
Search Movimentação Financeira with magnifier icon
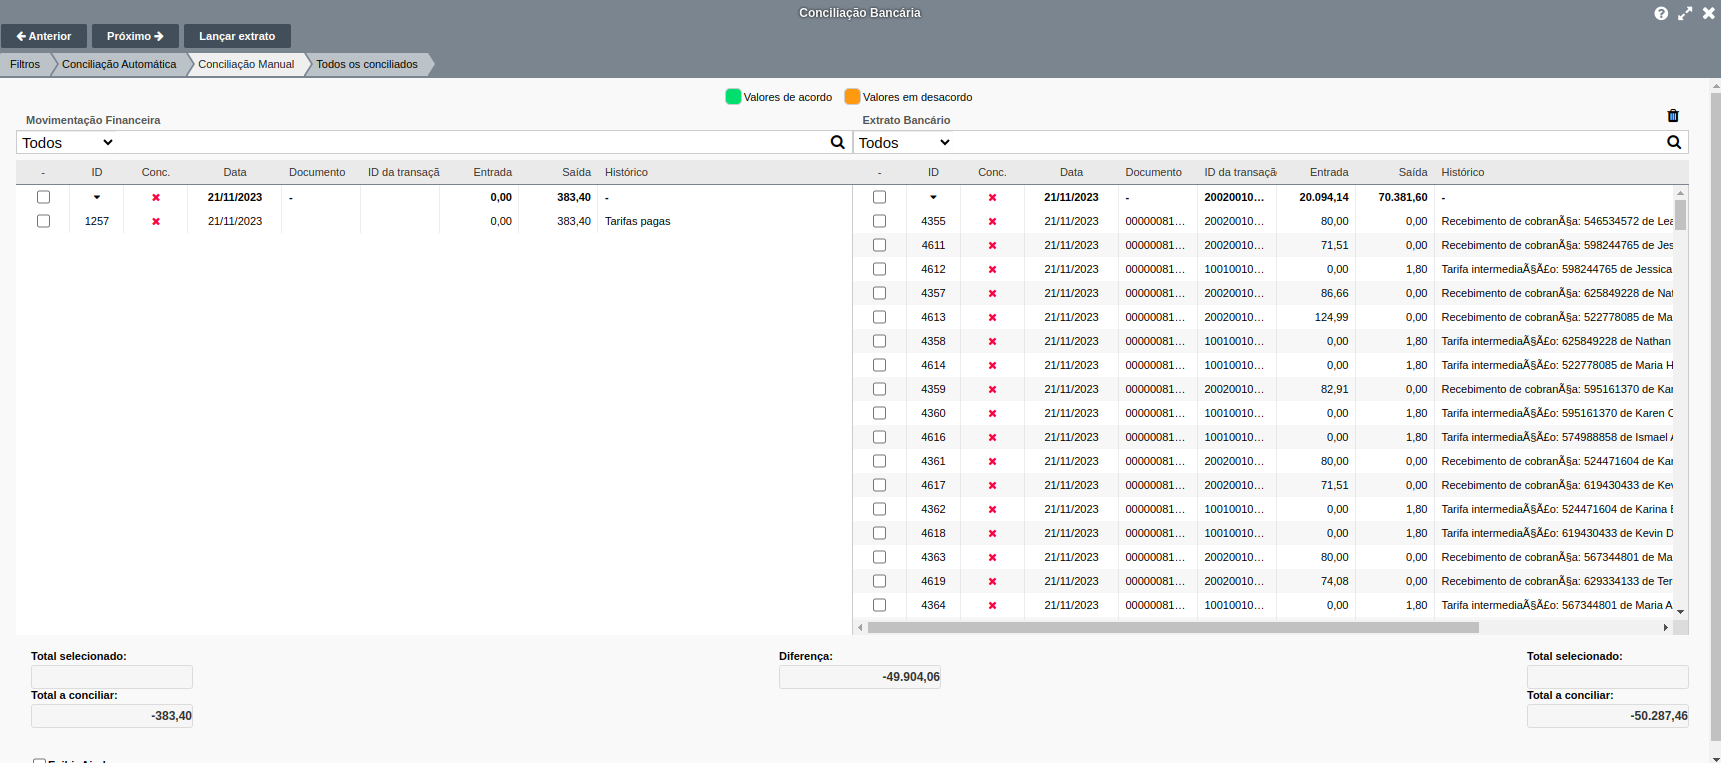[838, 142]
